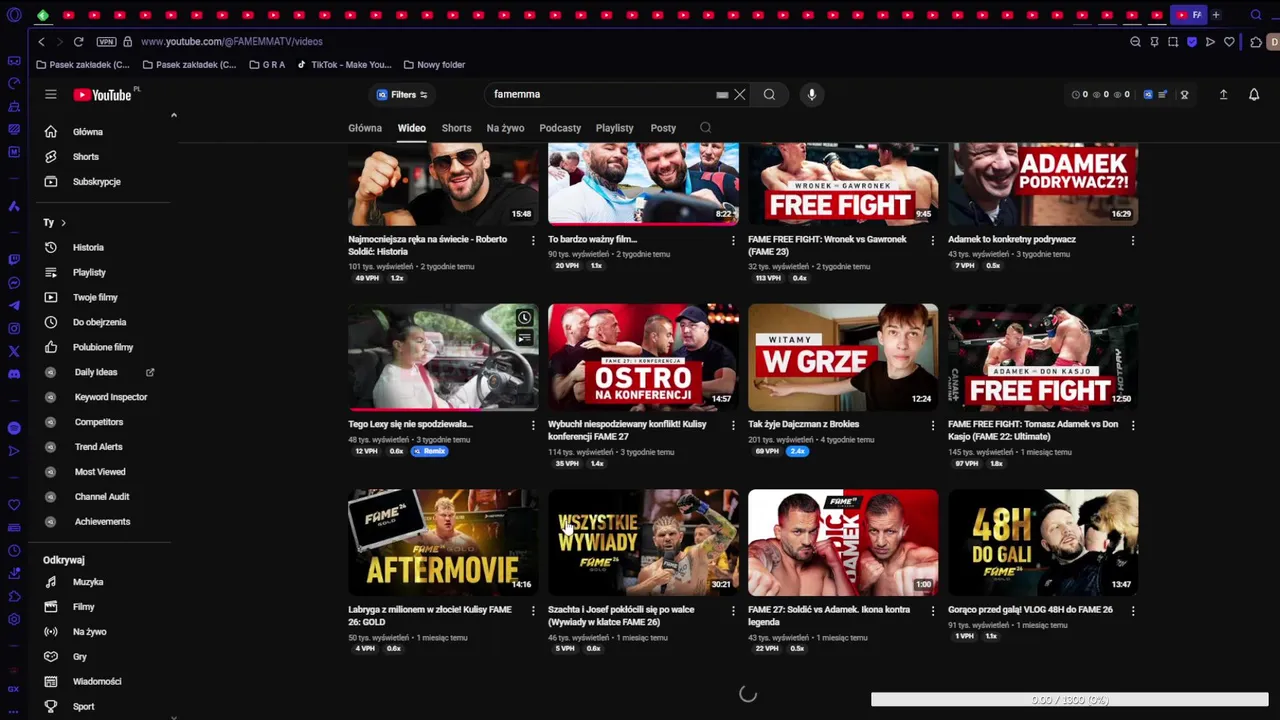Screen dimensions: 1280x720
Task: Click the search magnifier button
Action: click(x=769, y=94)
